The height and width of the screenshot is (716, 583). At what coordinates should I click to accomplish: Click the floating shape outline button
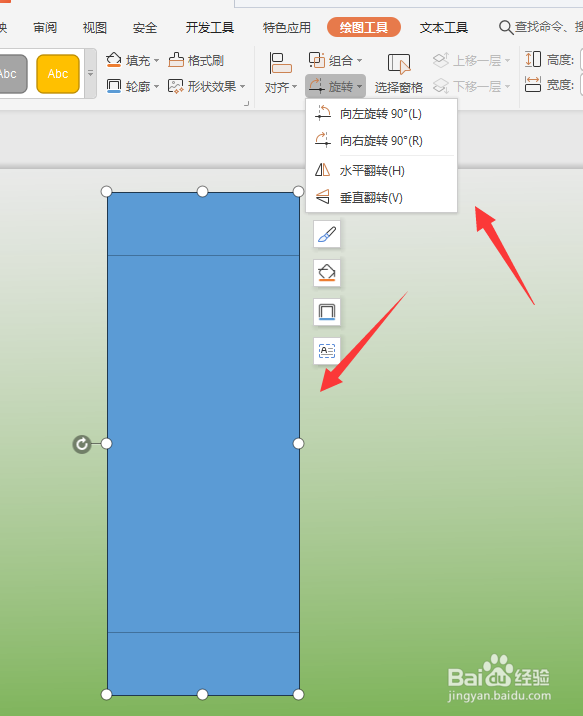[x=327, y=312]
